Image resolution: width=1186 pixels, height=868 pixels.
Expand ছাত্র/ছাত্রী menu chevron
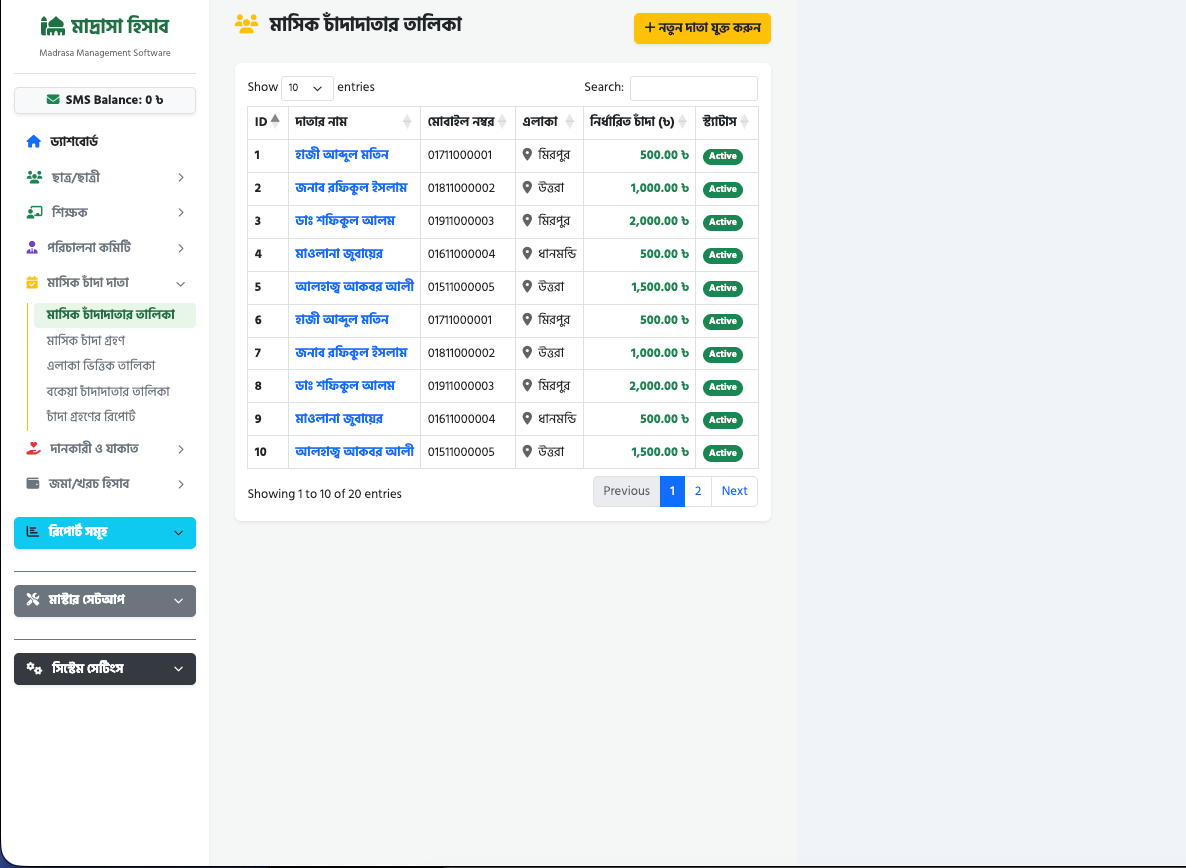(181, 177)
